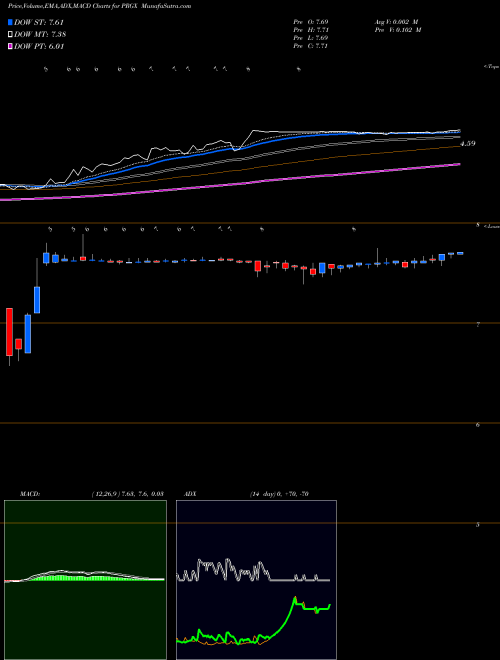Click the ADX panel heading
Screen dimensions: 500x660
190,494
